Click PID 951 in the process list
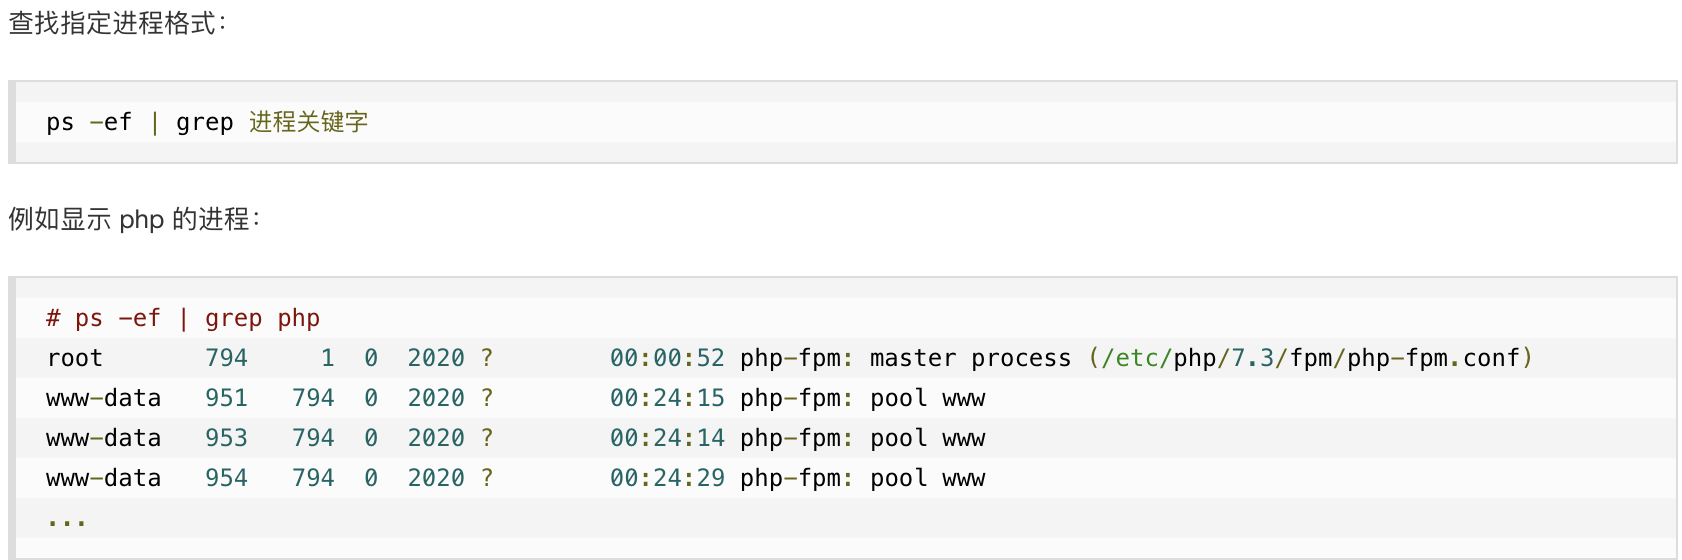1682x560 pixels. point(226,398)
